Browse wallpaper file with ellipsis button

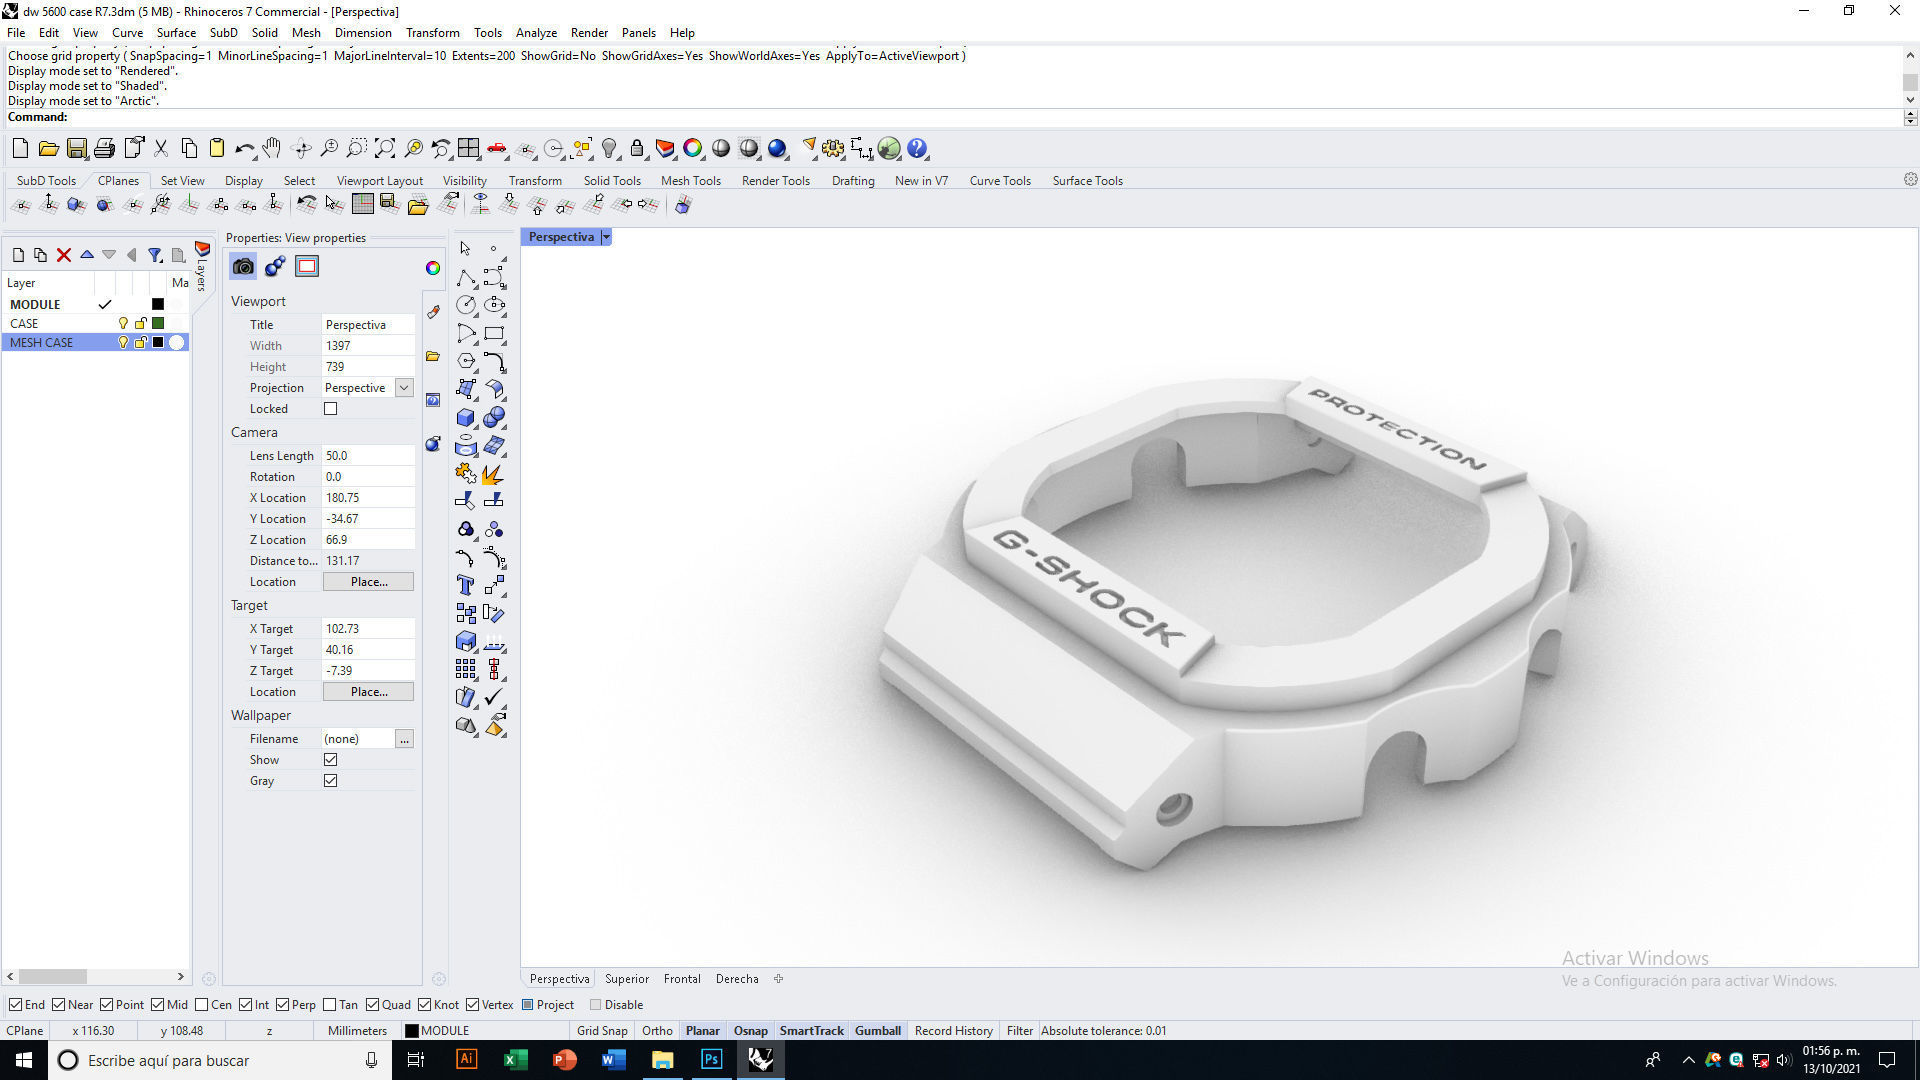click(404, 739)
